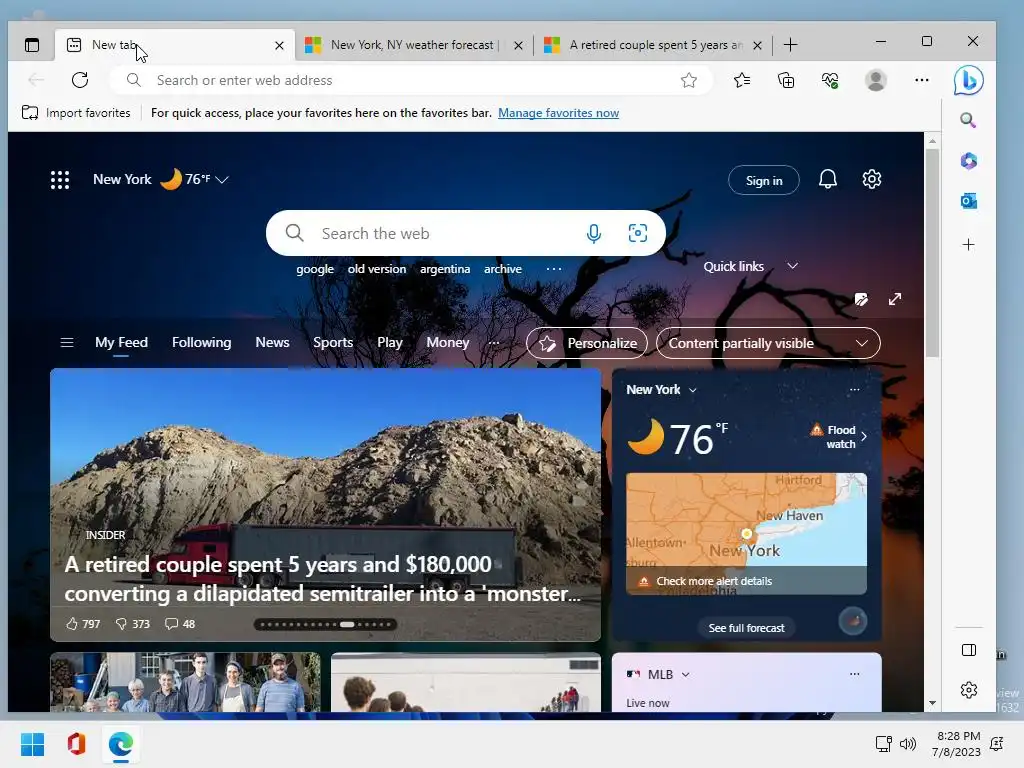This screenshot has height=768, width=1024.
Task: Expand the New York location chevron in weather card
Action: [693, 390]
